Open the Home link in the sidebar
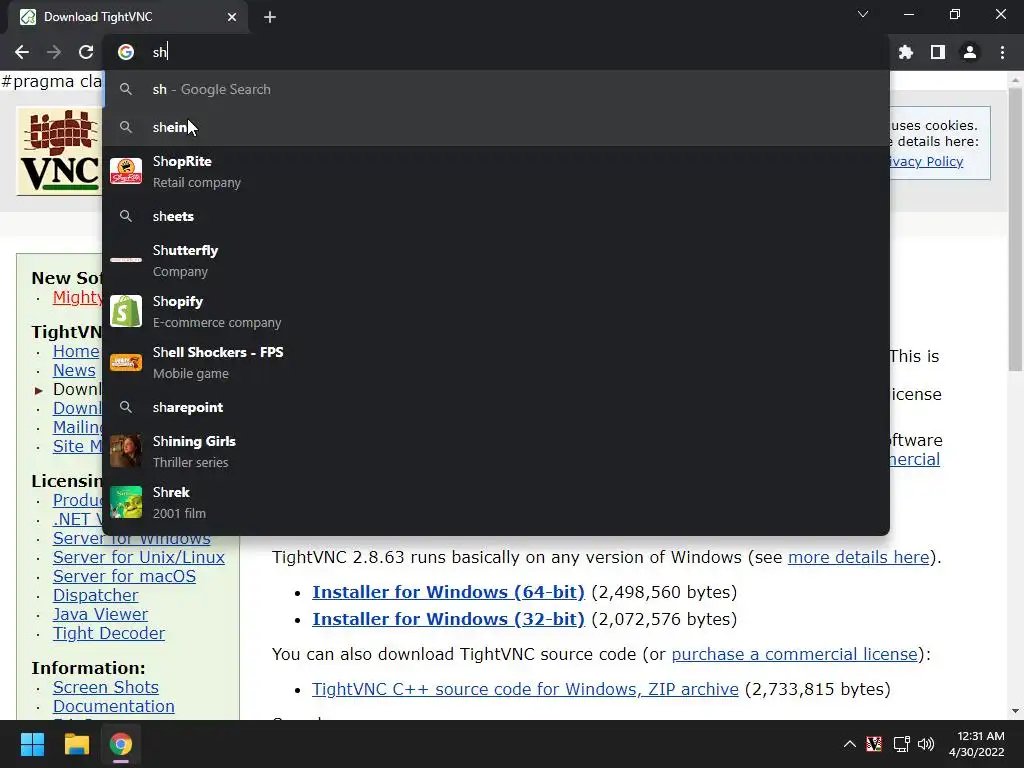1024x768 pixels. tap(76, 351)
